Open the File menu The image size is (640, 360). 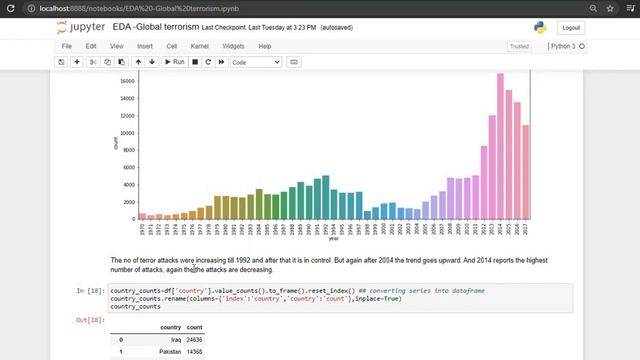(67, 46)
